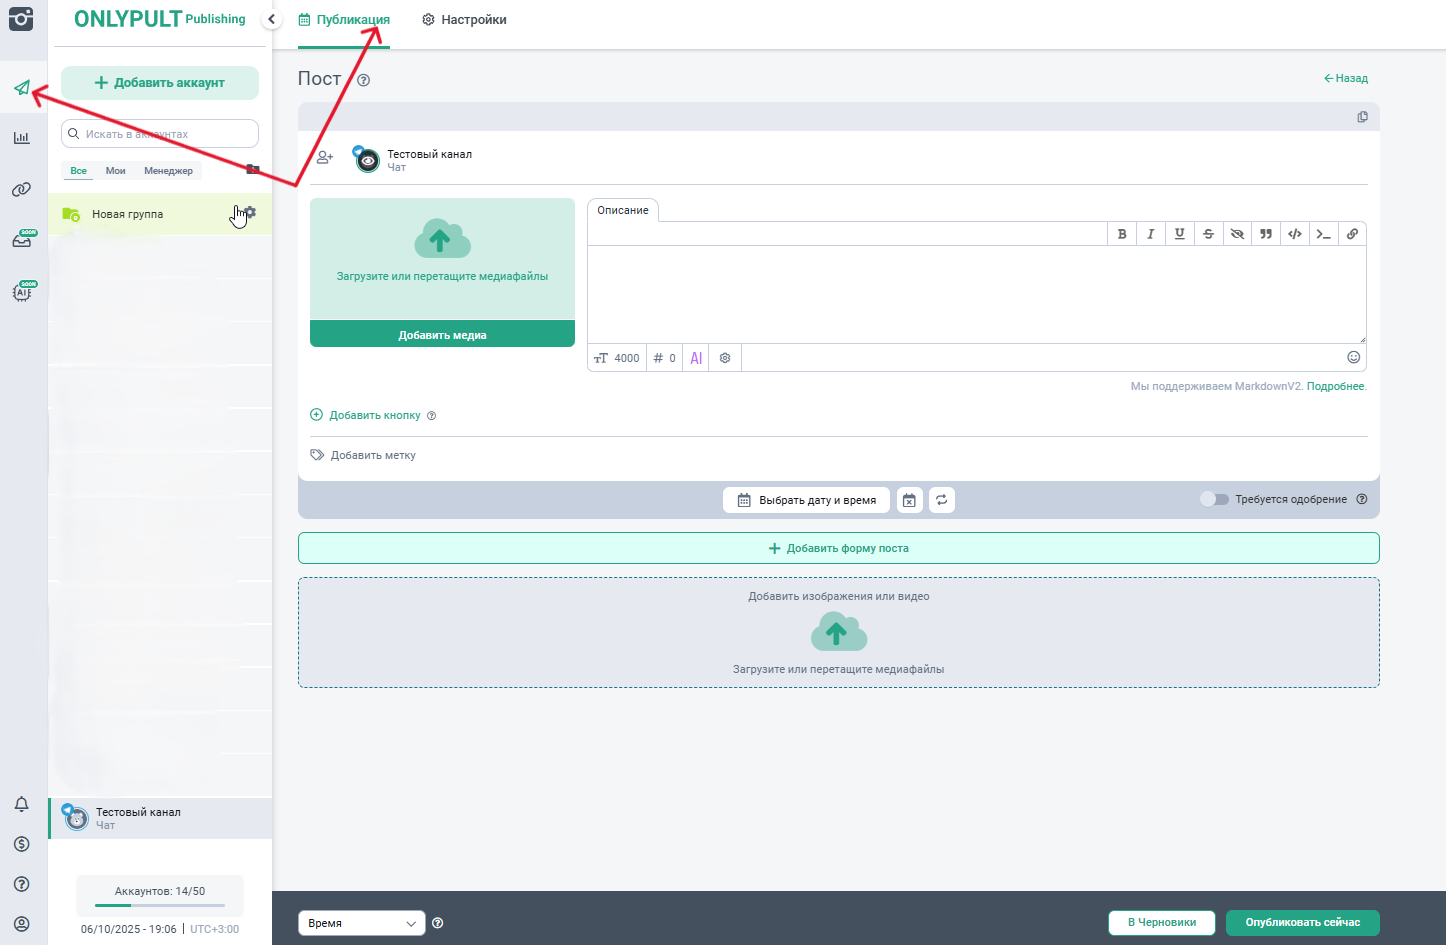Screen dimensions: 1446x945
Task: Click the notifications bell icon
Action: [x=22, y=804]
